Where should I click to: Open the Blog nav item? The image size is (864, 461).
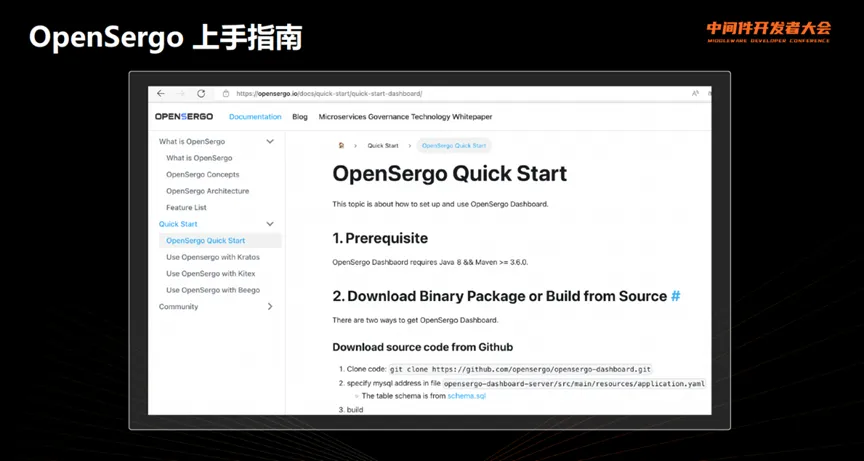pyautogui.click(x=300, y=117)
